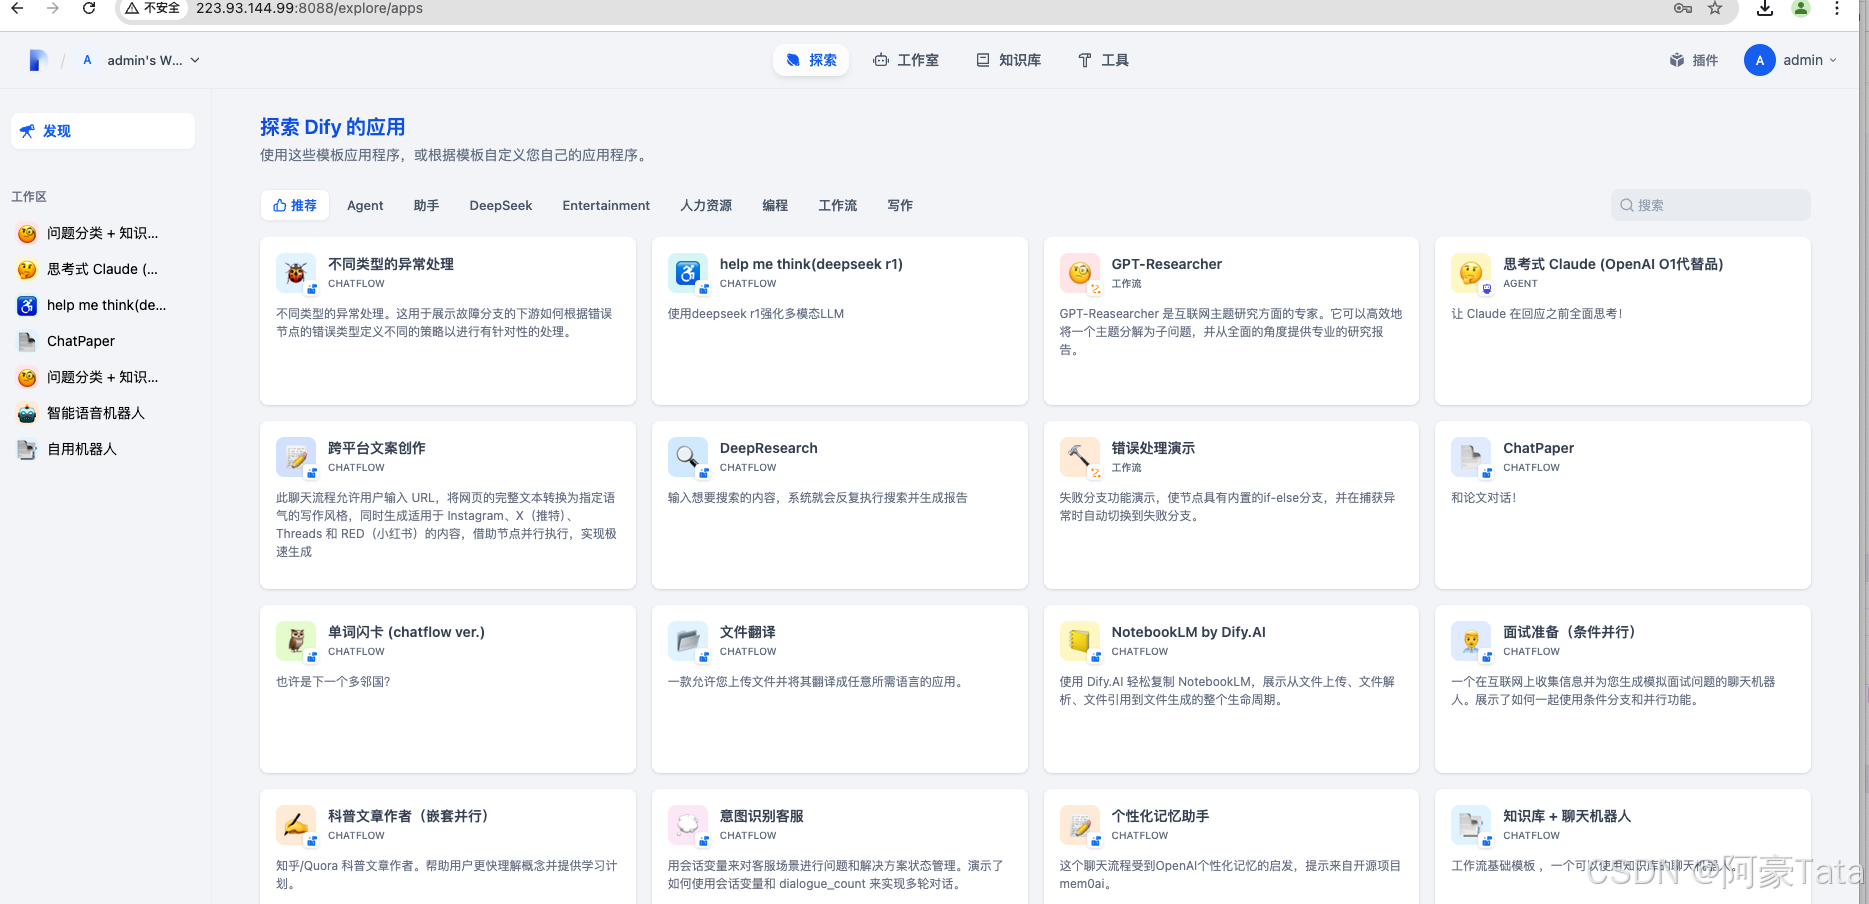Click the browser address bar URL
The image size is (1869, 904).
[x=309, y=8]
